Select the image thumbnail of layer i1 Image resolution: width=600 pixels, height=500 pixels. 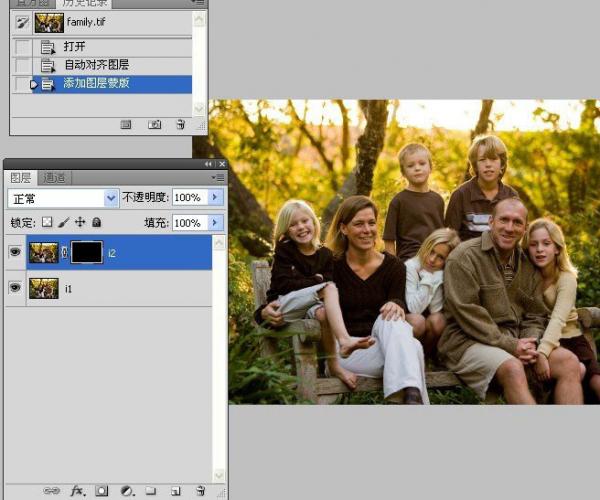tap(44, 288)
